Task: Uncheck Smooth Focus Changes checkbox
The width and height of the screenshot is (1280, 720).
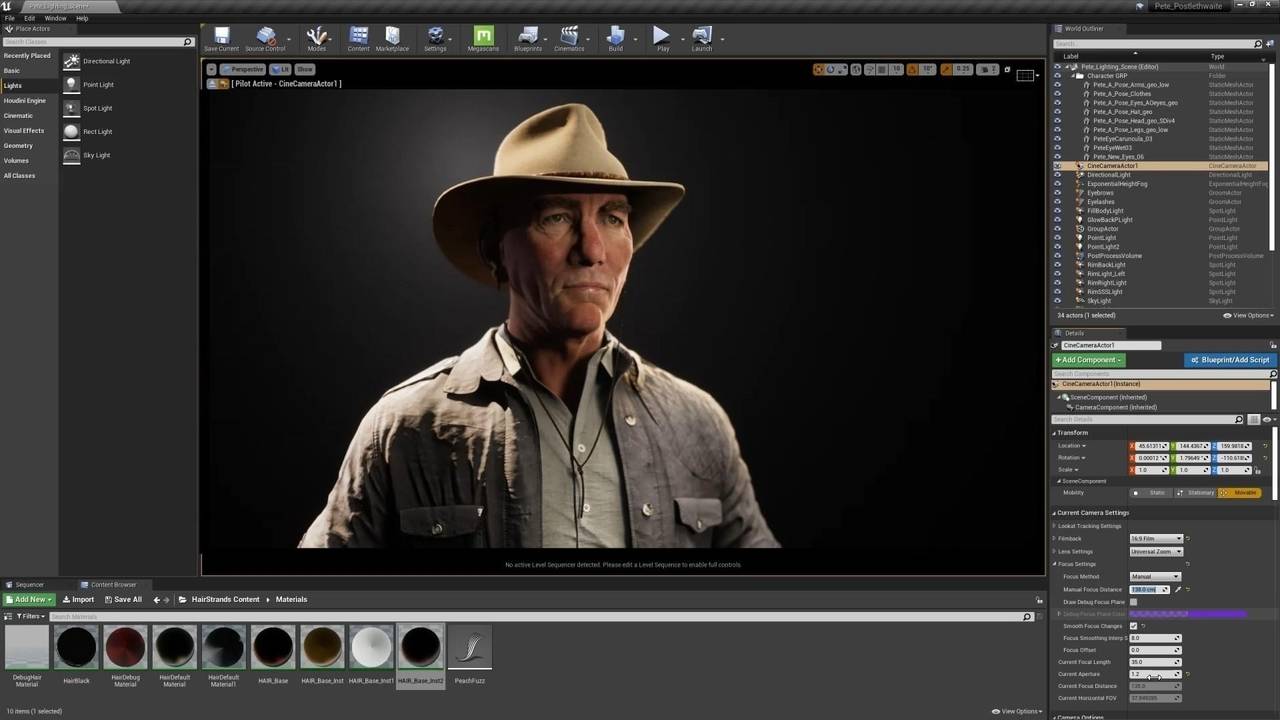Action: coord(1133,626)
